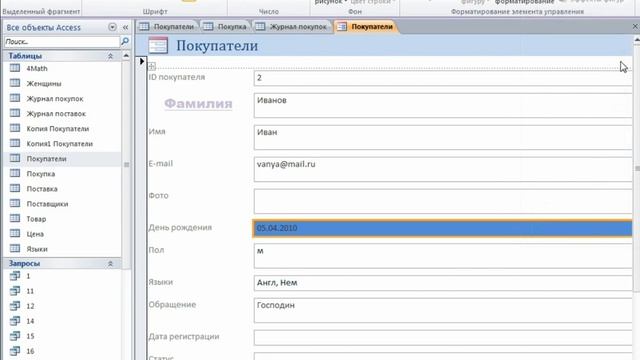The image size is (640, 360).
Task: Click the layout selector cross handle
Action: pos(152,66)
